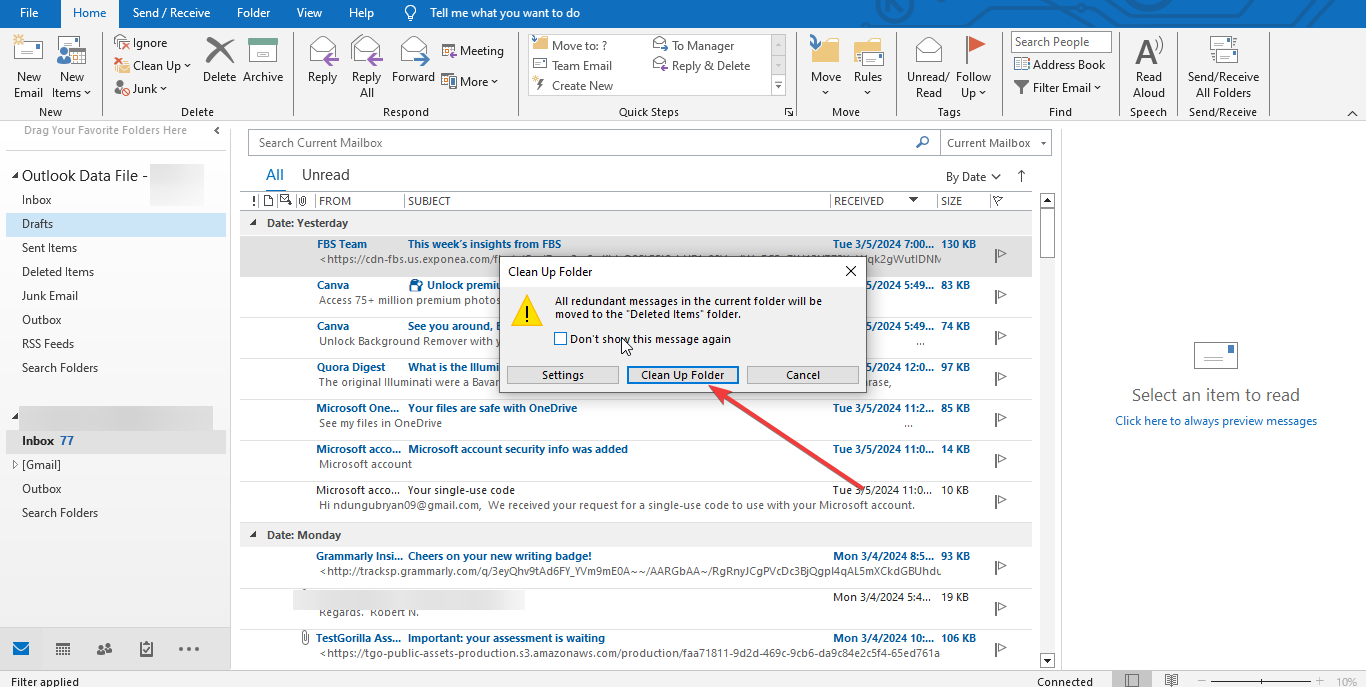This screenshot has height=687, width=1366.
Task: Select the Unread message filter tab
Action: (x=325, y=175)
